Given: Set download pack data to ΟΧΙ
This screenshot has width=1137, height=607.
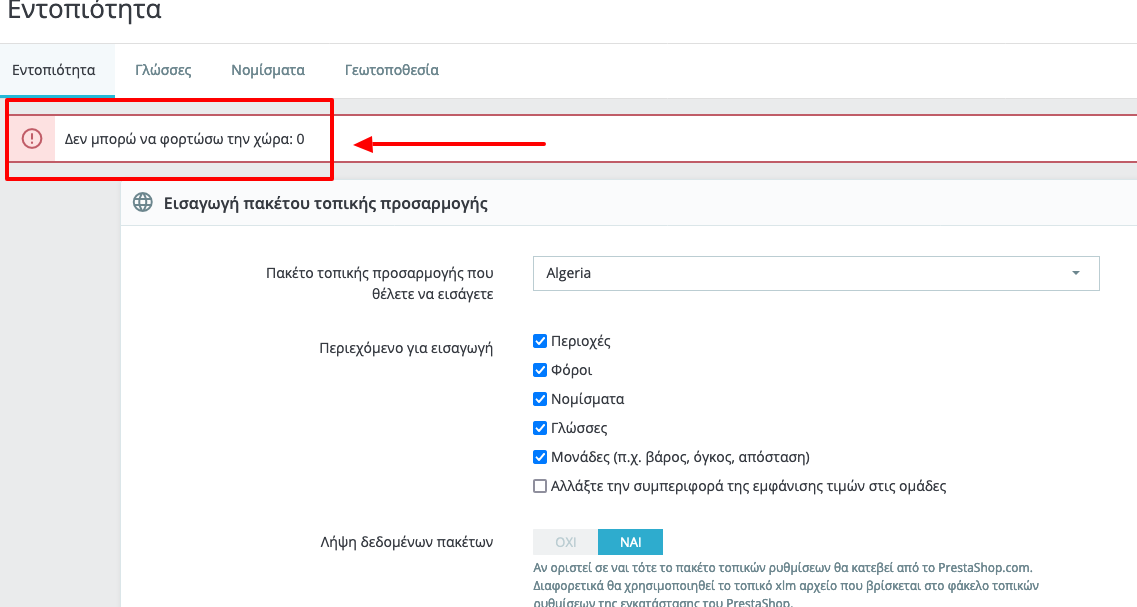Looking at the screenshot, I should 566,542.
